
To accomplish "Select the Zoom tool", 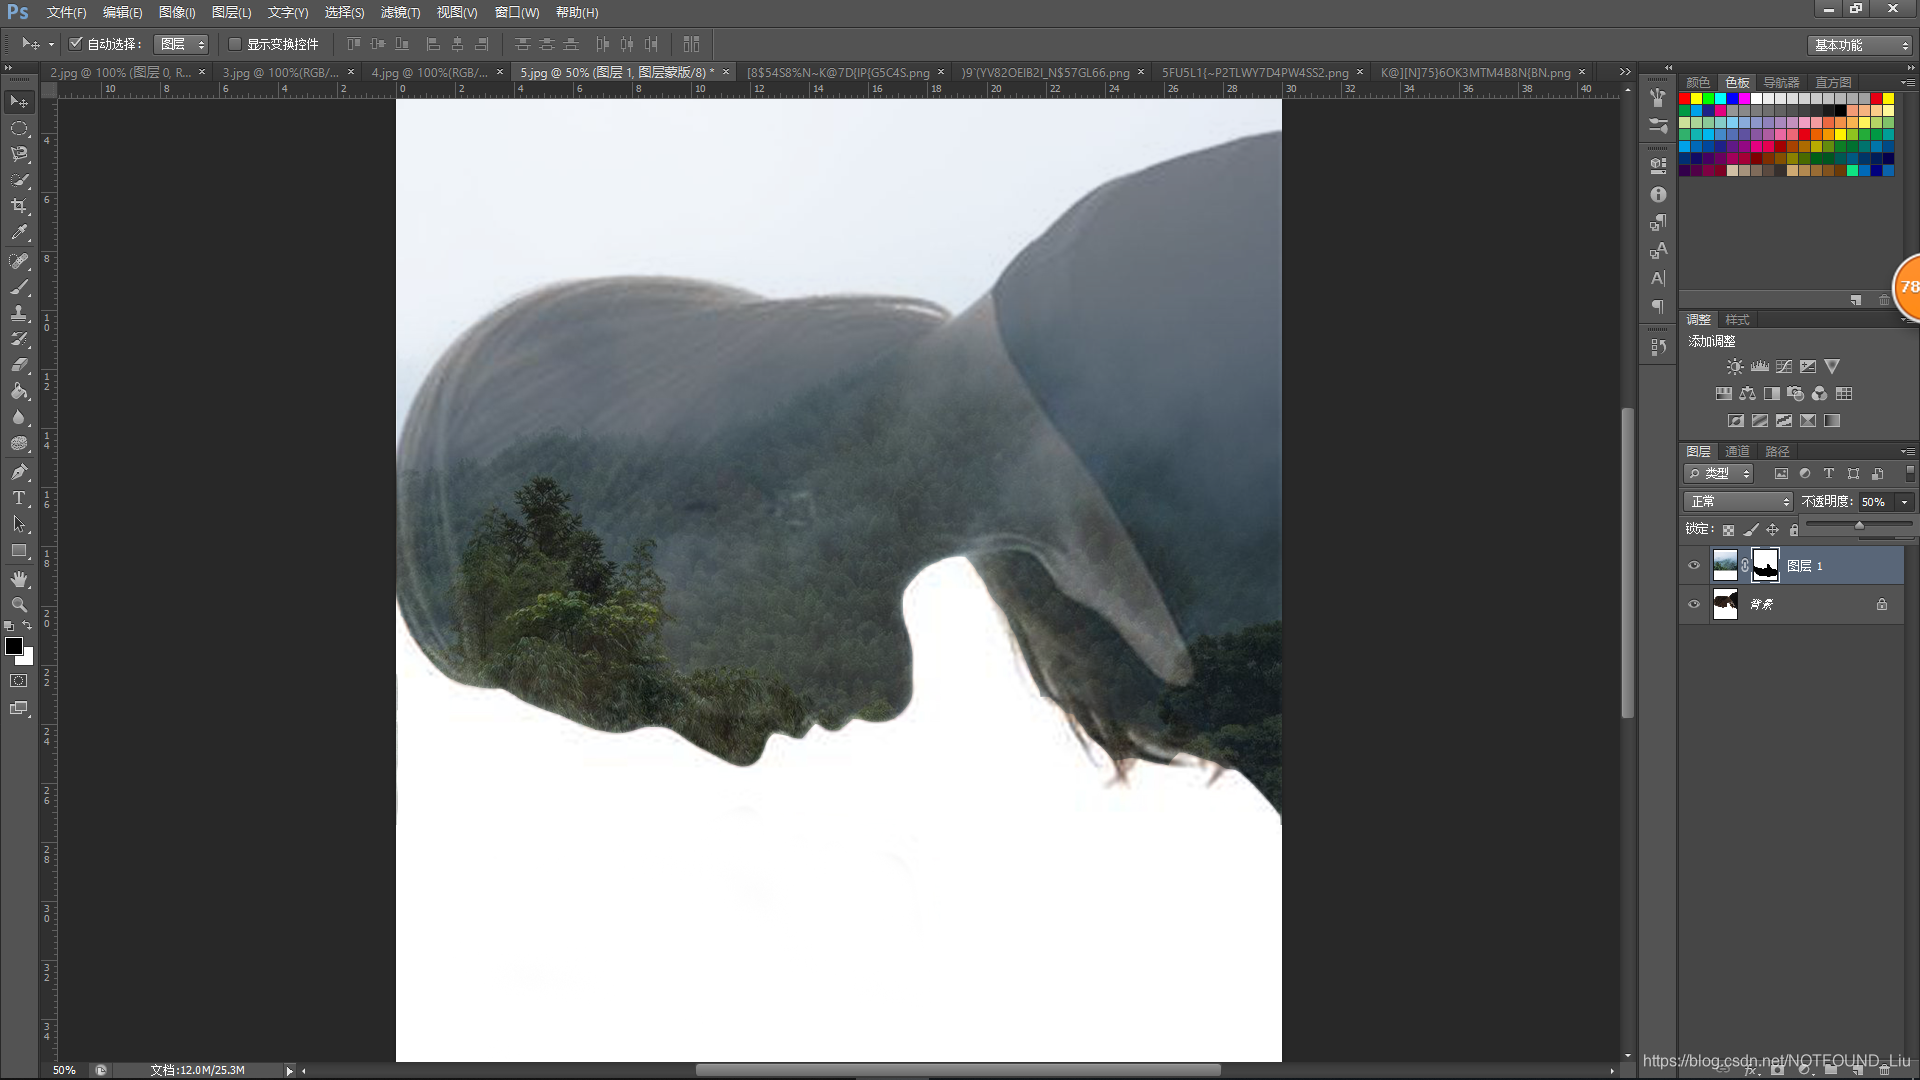I will tap(19, 605).
